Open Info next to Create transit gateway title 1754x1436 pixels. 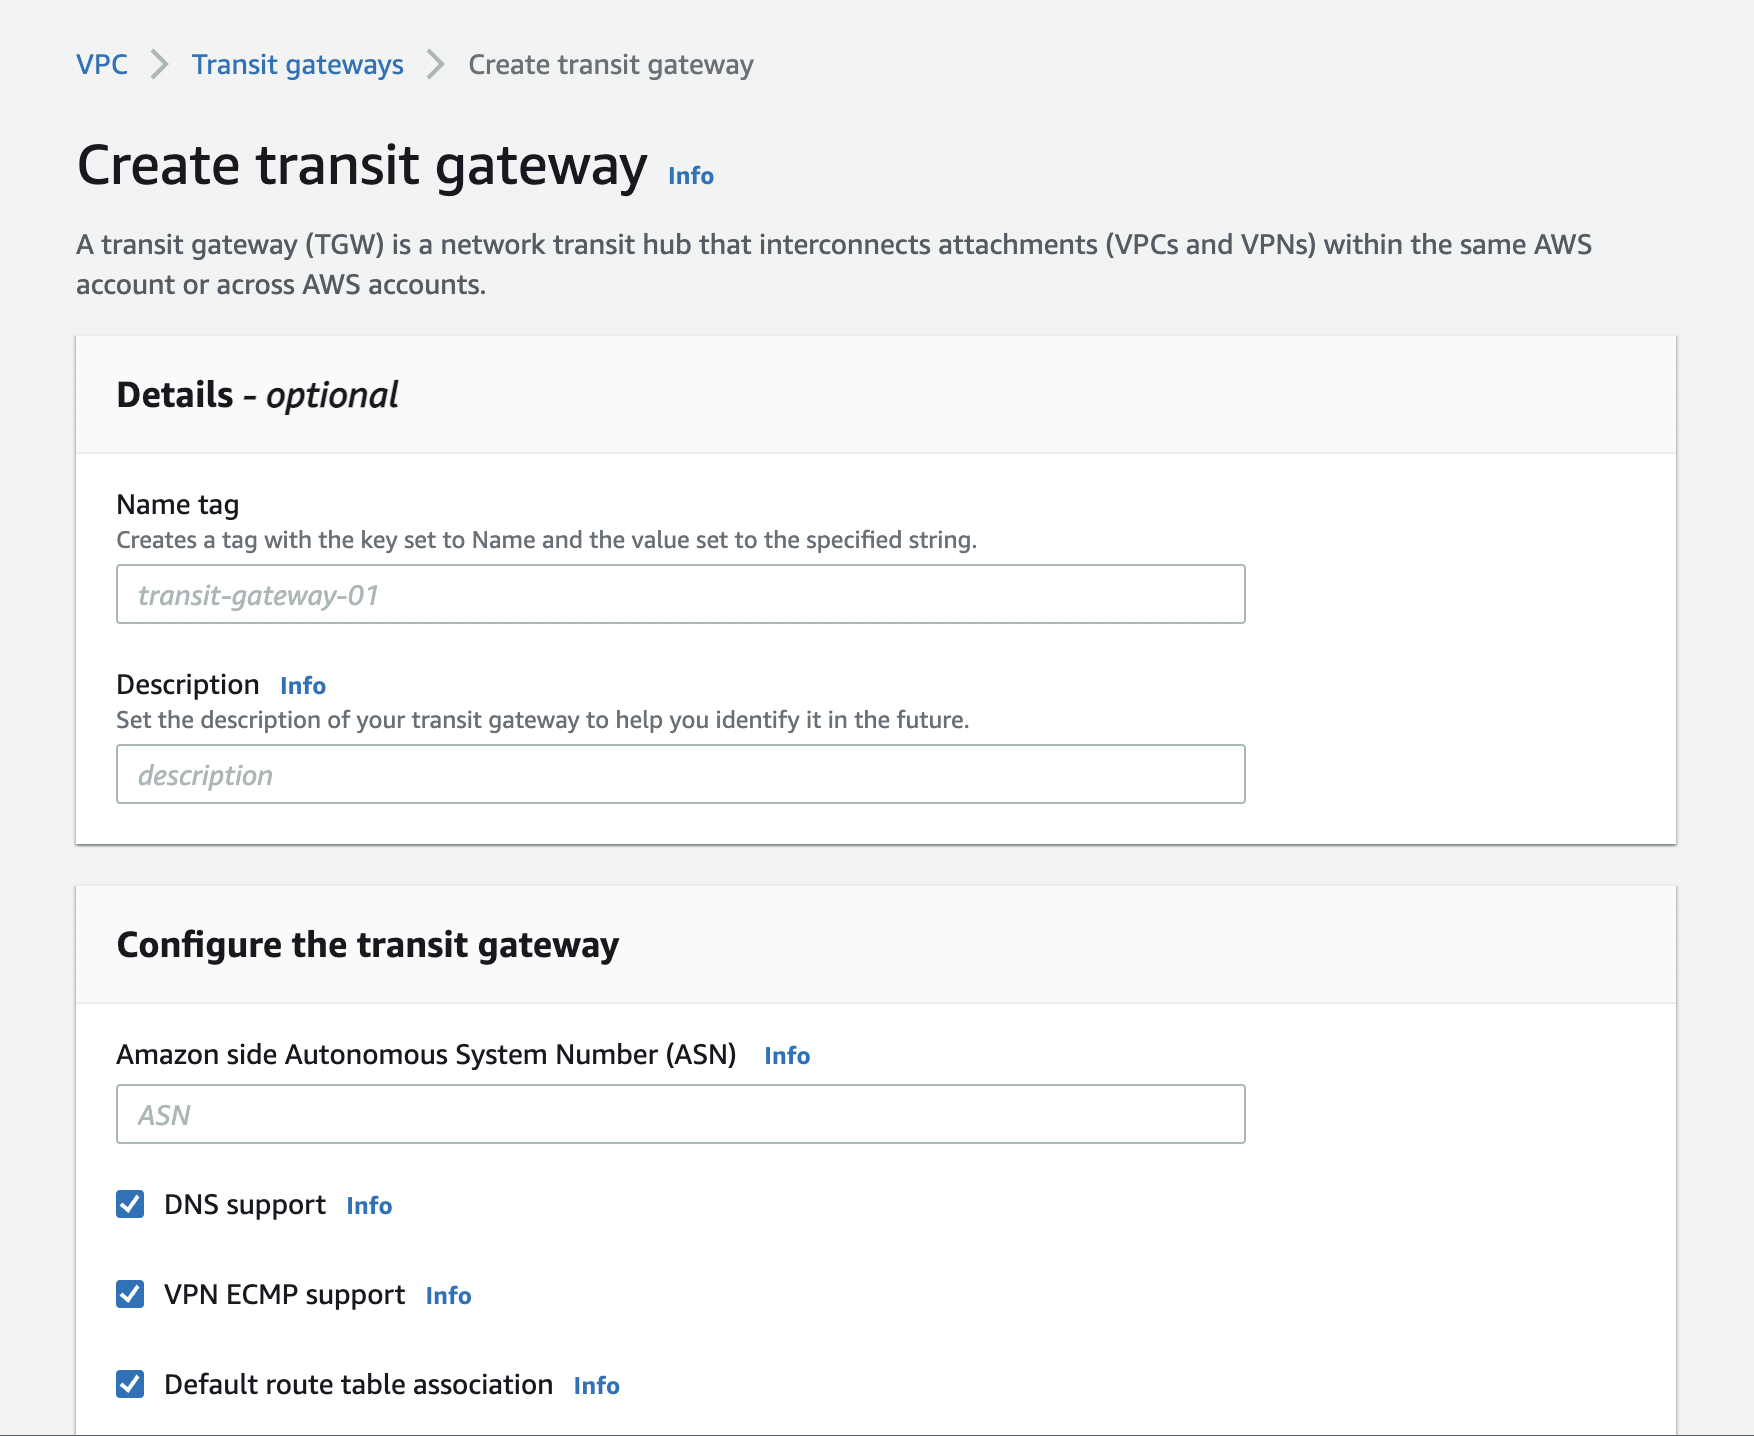[690, 176]
